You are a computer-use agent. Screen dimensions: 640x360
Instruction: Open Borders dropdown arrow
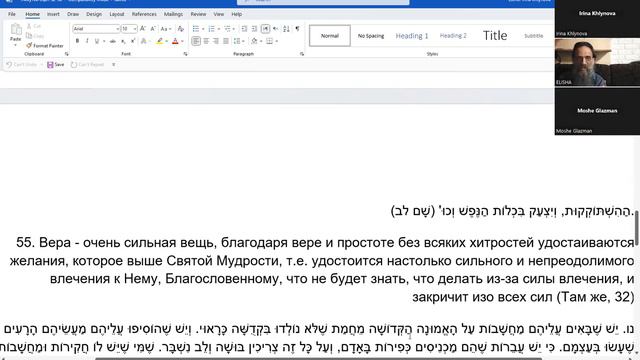click(277, 41)
